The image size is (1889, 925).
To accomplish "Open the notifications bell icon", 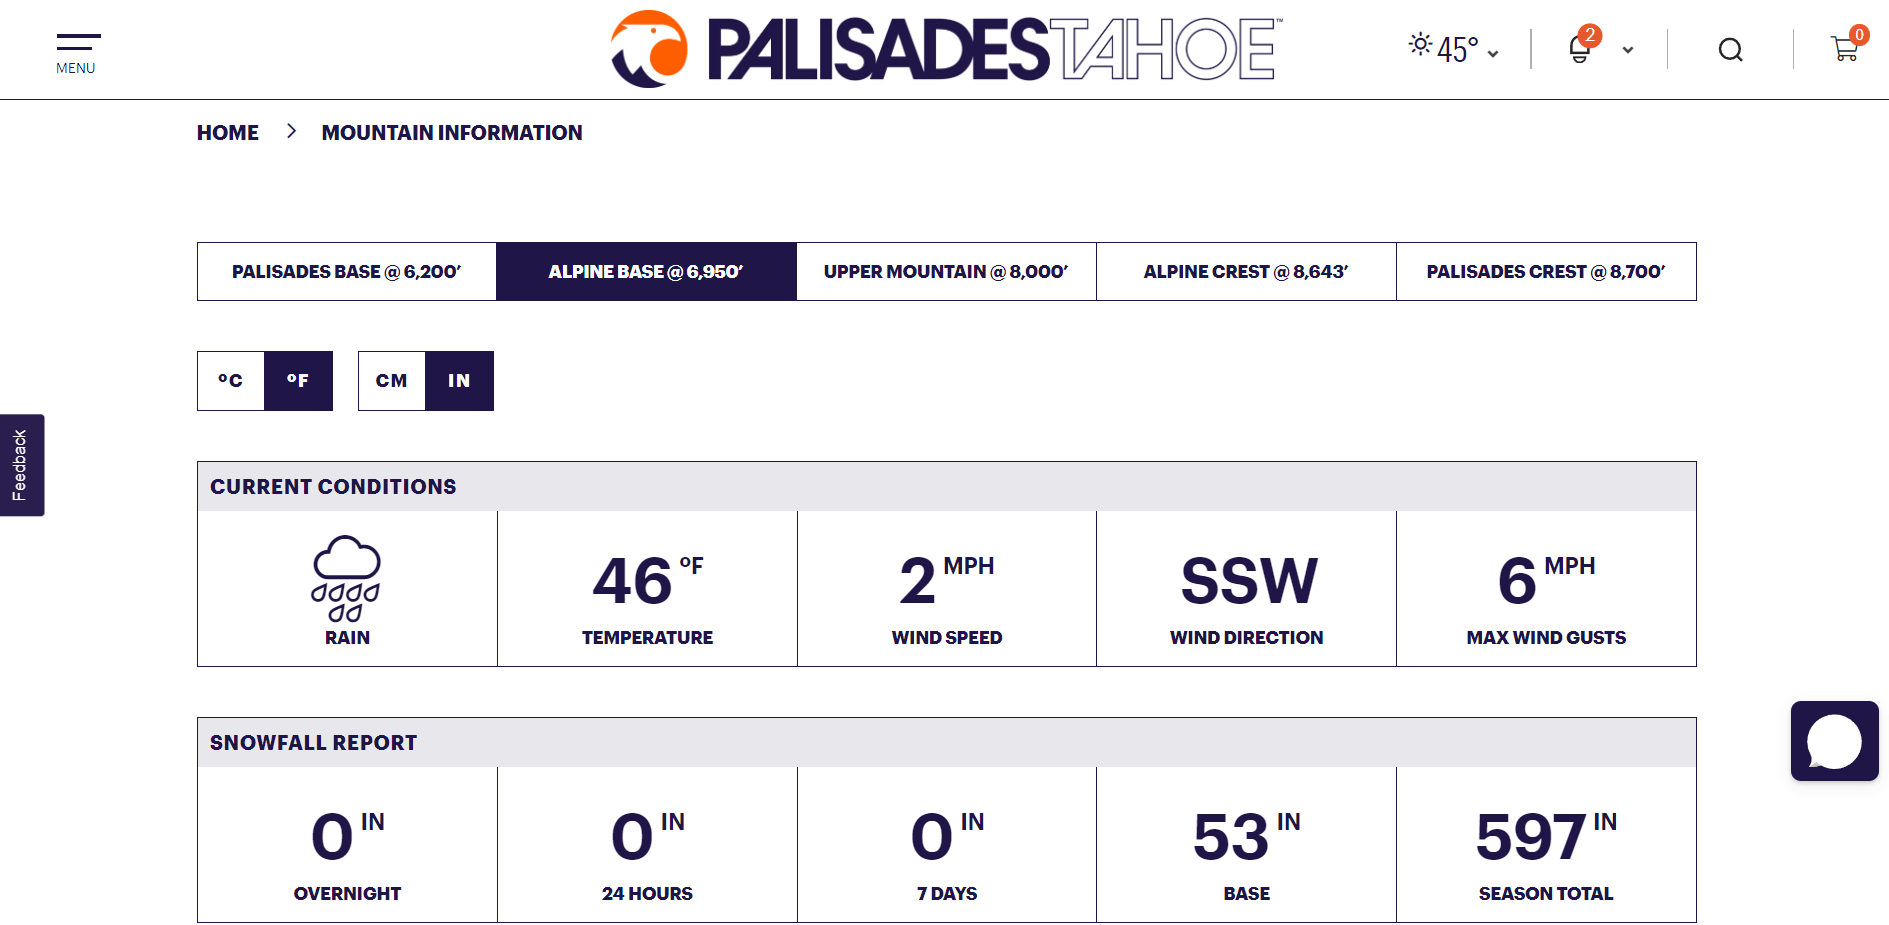I will [x=1580, y=49].
